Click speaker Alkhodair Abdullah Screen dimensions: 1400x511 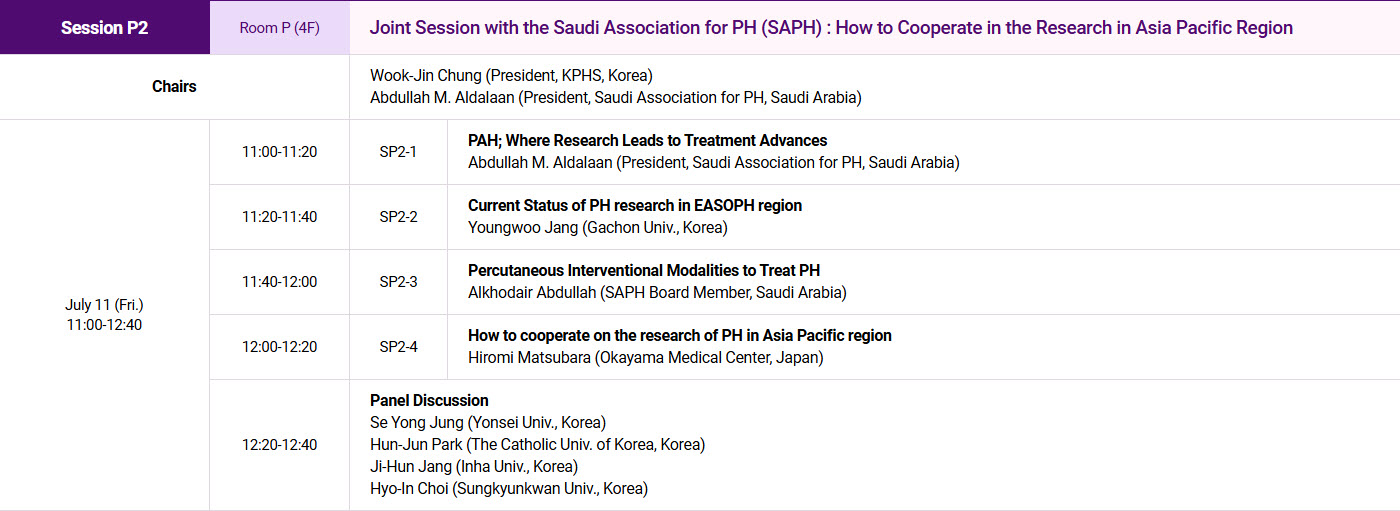(656, 293)
